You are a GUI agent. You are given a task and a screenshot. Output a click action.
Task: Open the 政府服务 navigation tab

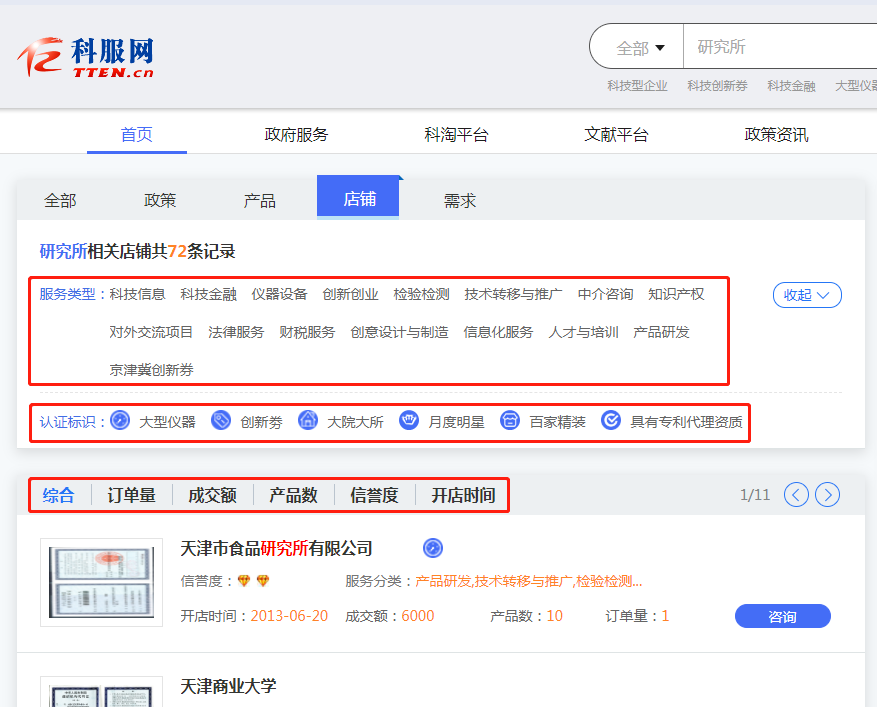(x=296, y=134)
